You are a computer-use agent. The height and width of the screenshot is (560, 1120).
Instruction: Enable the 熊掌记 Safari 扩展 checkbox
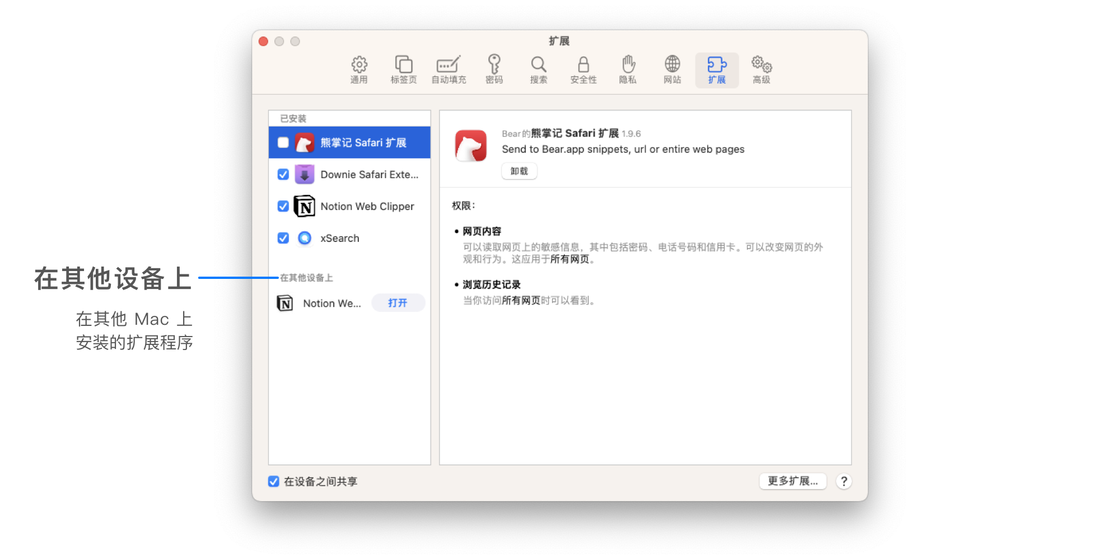click(x=283, y=143)
